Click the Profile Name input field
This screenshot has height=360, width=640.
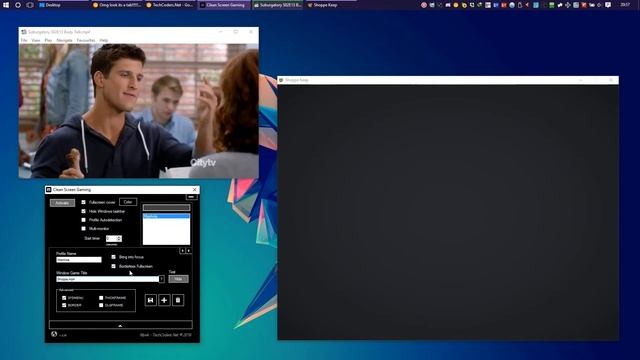pos(79,260)
